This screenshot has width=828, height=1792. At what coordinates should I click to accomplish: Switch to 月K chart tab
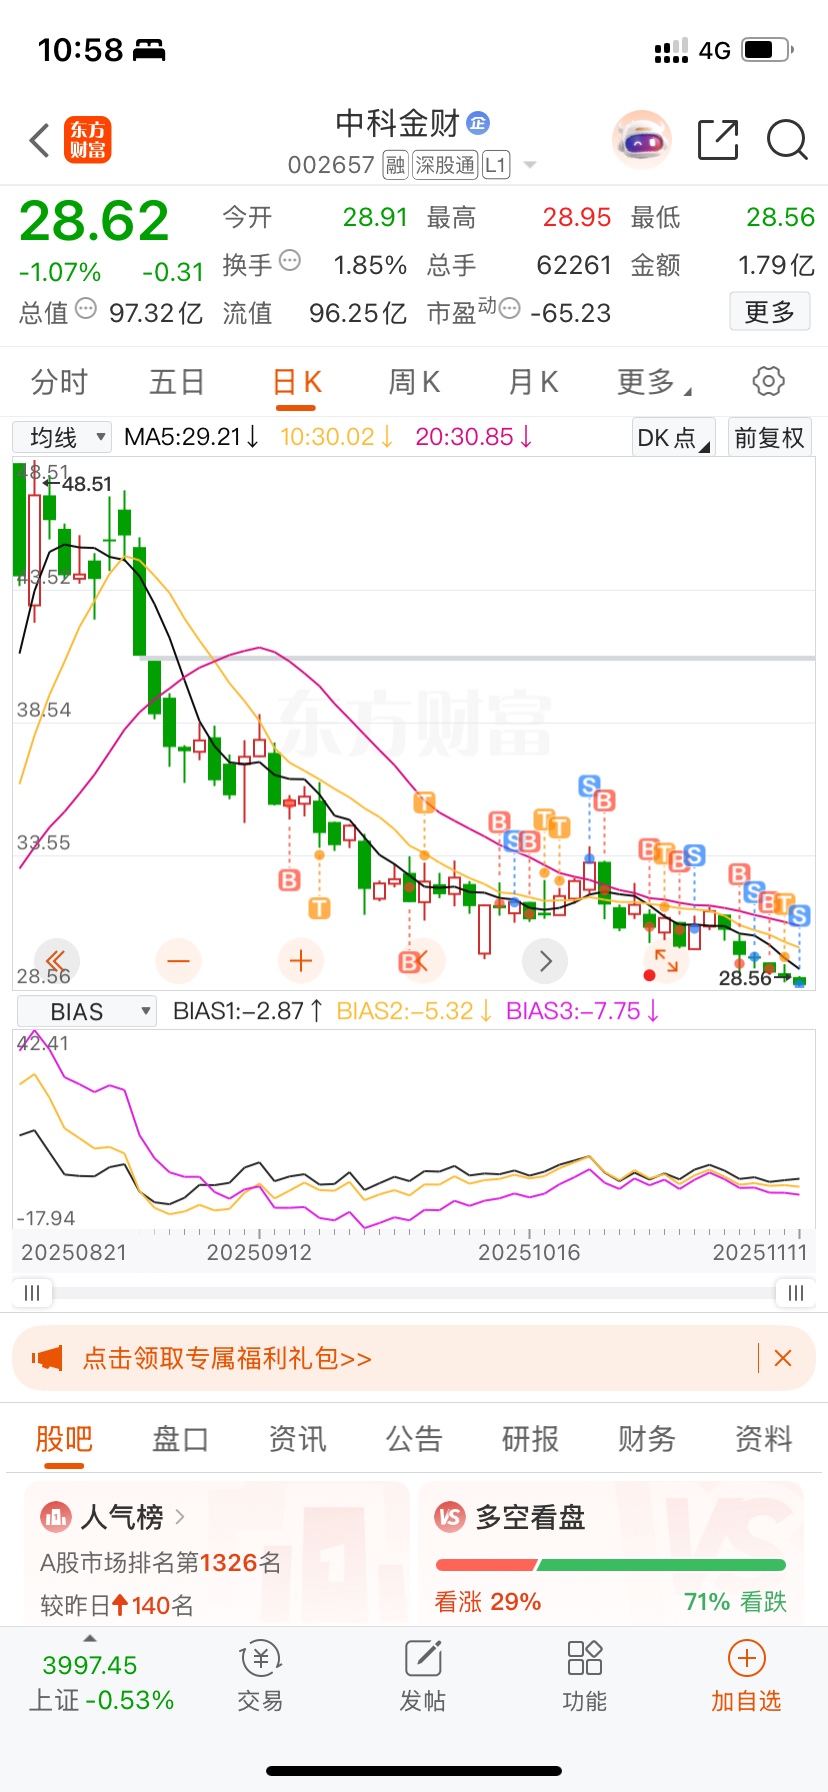click(533, 382)
